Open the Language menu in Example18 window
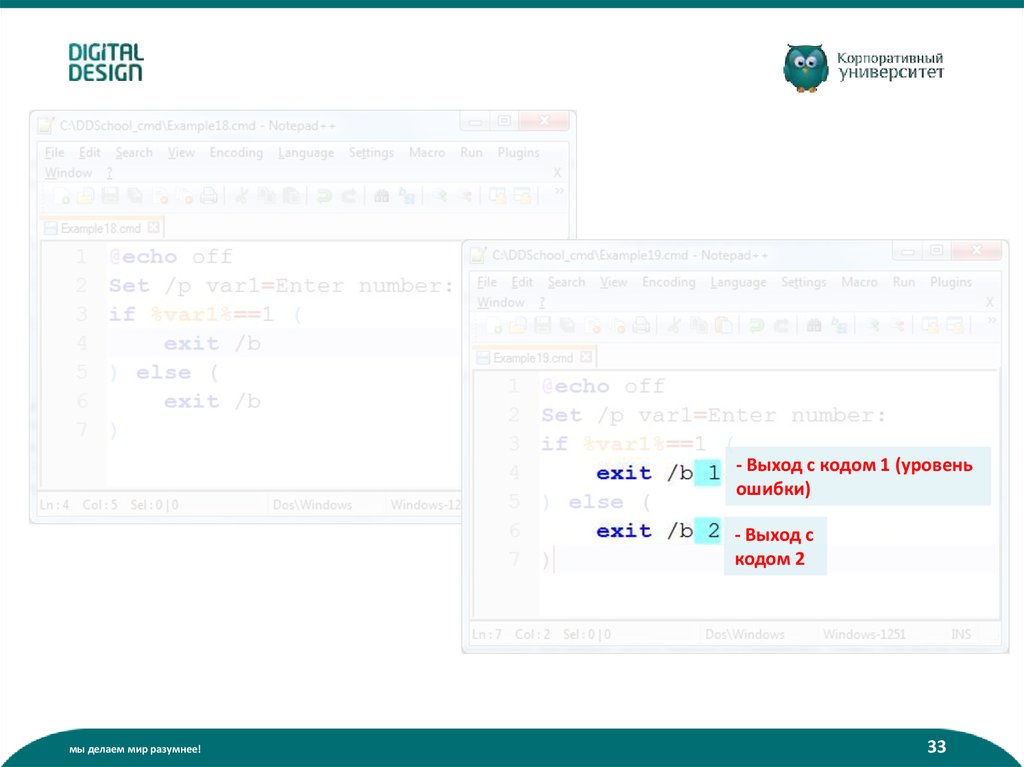Screen dimensions: 1024x767 [x=306, y=153]
